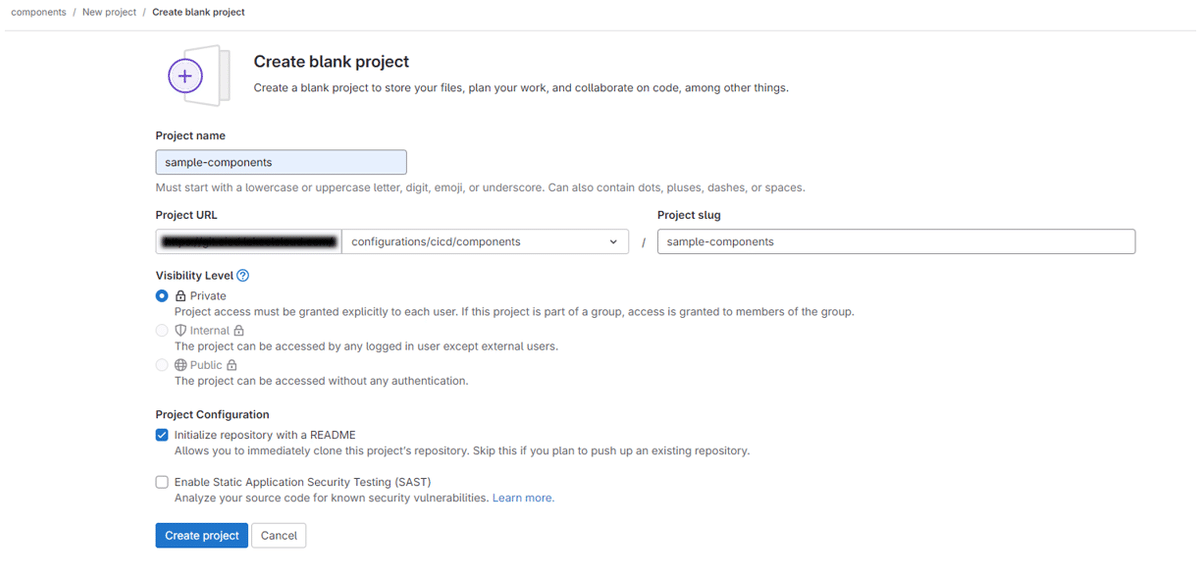This screenshot has width=1200, height=580.
Task: Focus the Project slug input field
Action: (x=895, y=242)
